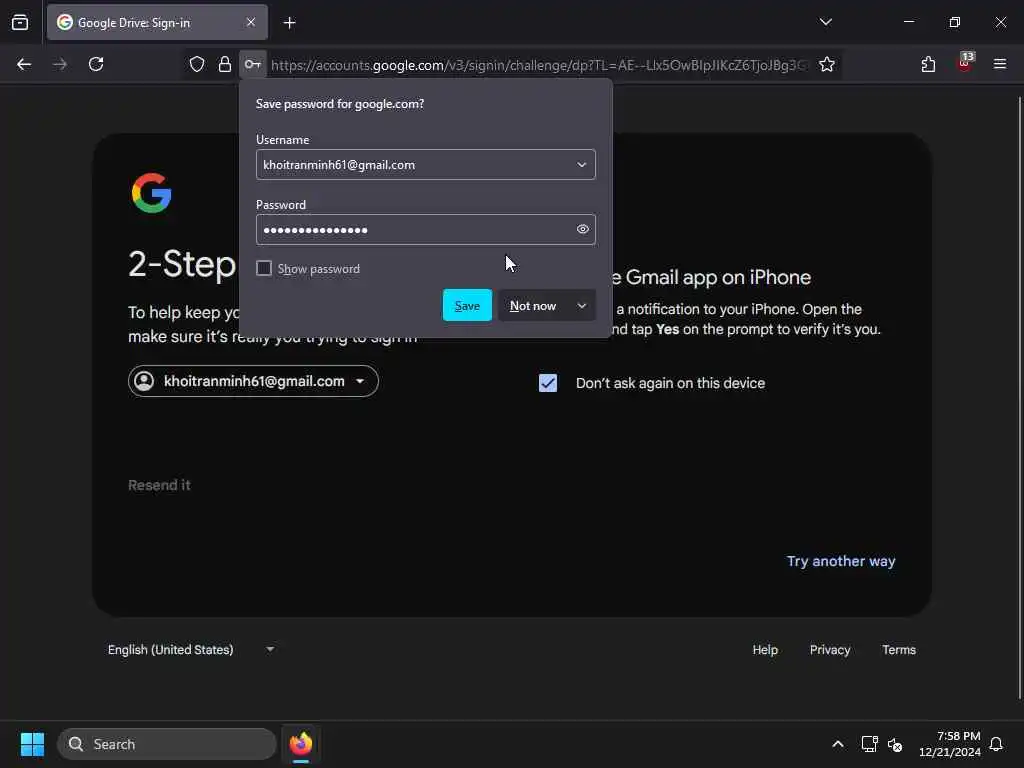Open the Extensions puzzle icon
Screen dimensions: 1024x768
coord(928,64)
